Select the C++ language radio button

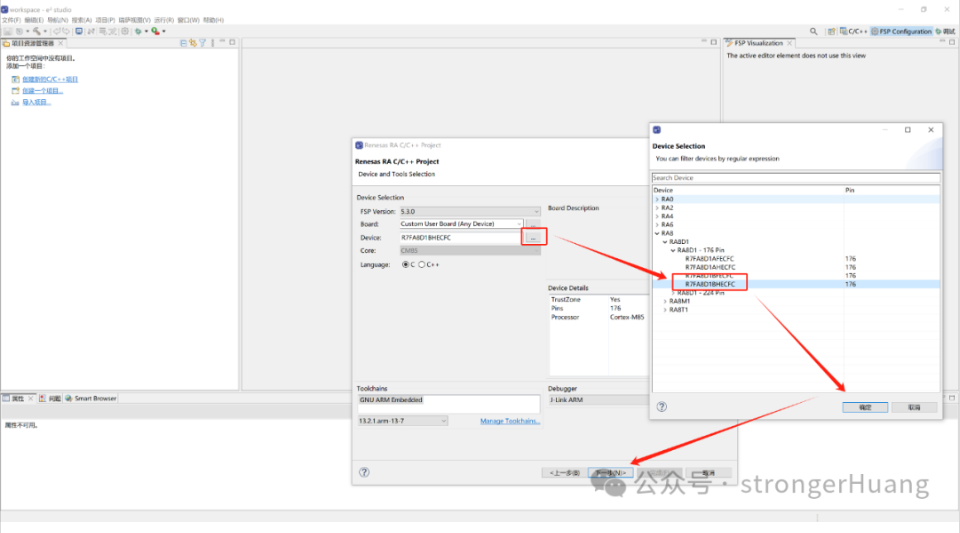[x=421, y=265]
